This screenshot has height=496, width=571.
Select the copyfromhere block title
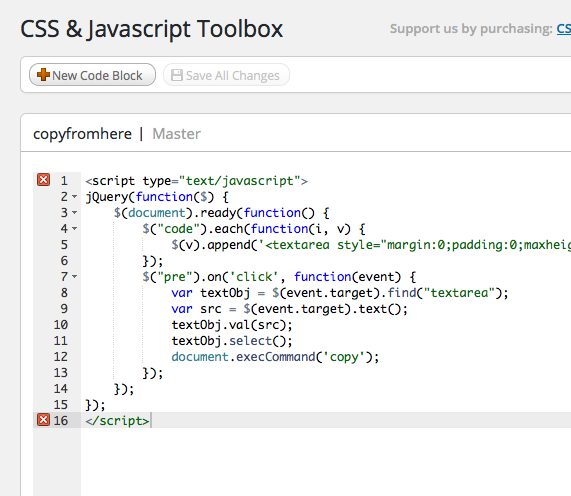pos(82,134)
